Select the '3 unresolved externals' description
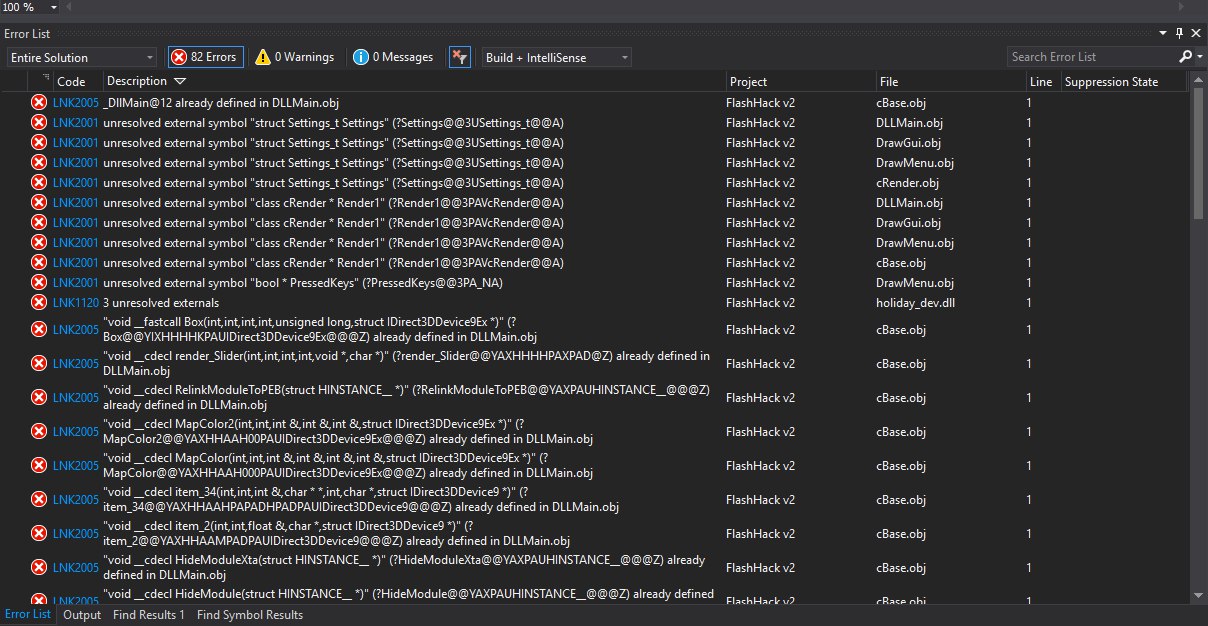Screen dimensions: 1208x626 (x=161, y=302)
